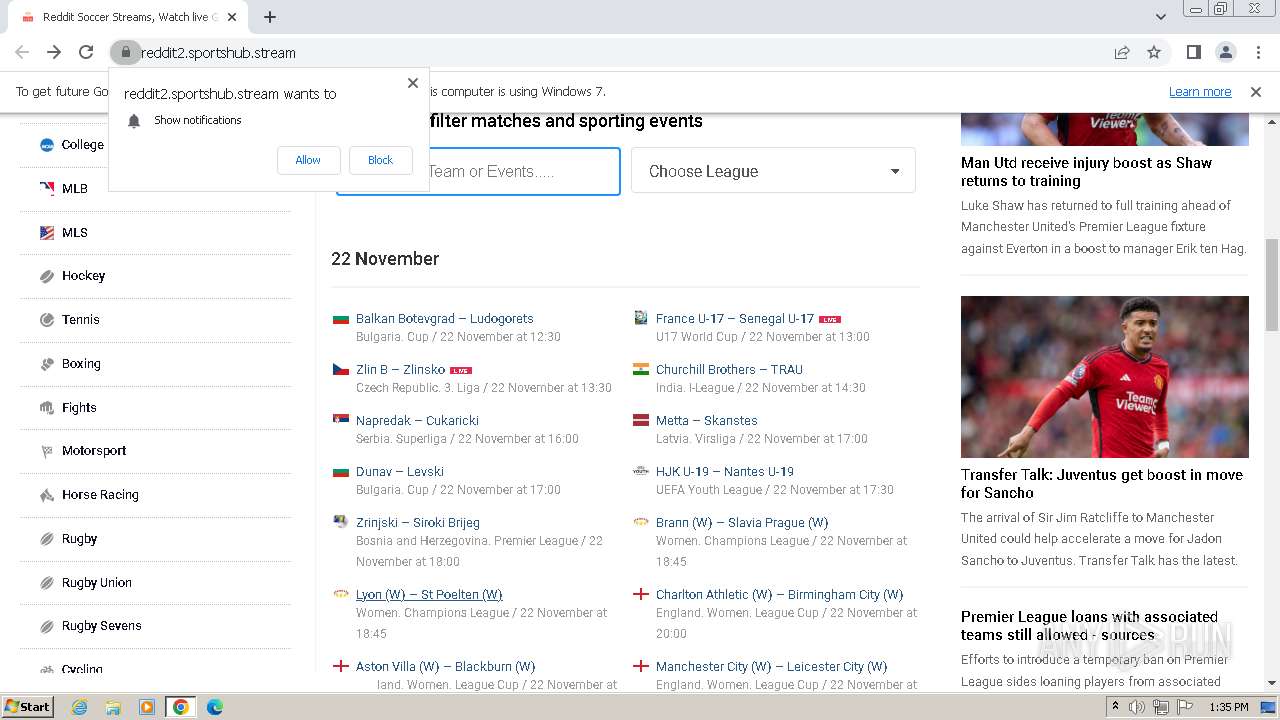Screen dimensions: 1280x720
Task: Open Manchester City (W) – Leicester City (W)
Action: (771, 666)
